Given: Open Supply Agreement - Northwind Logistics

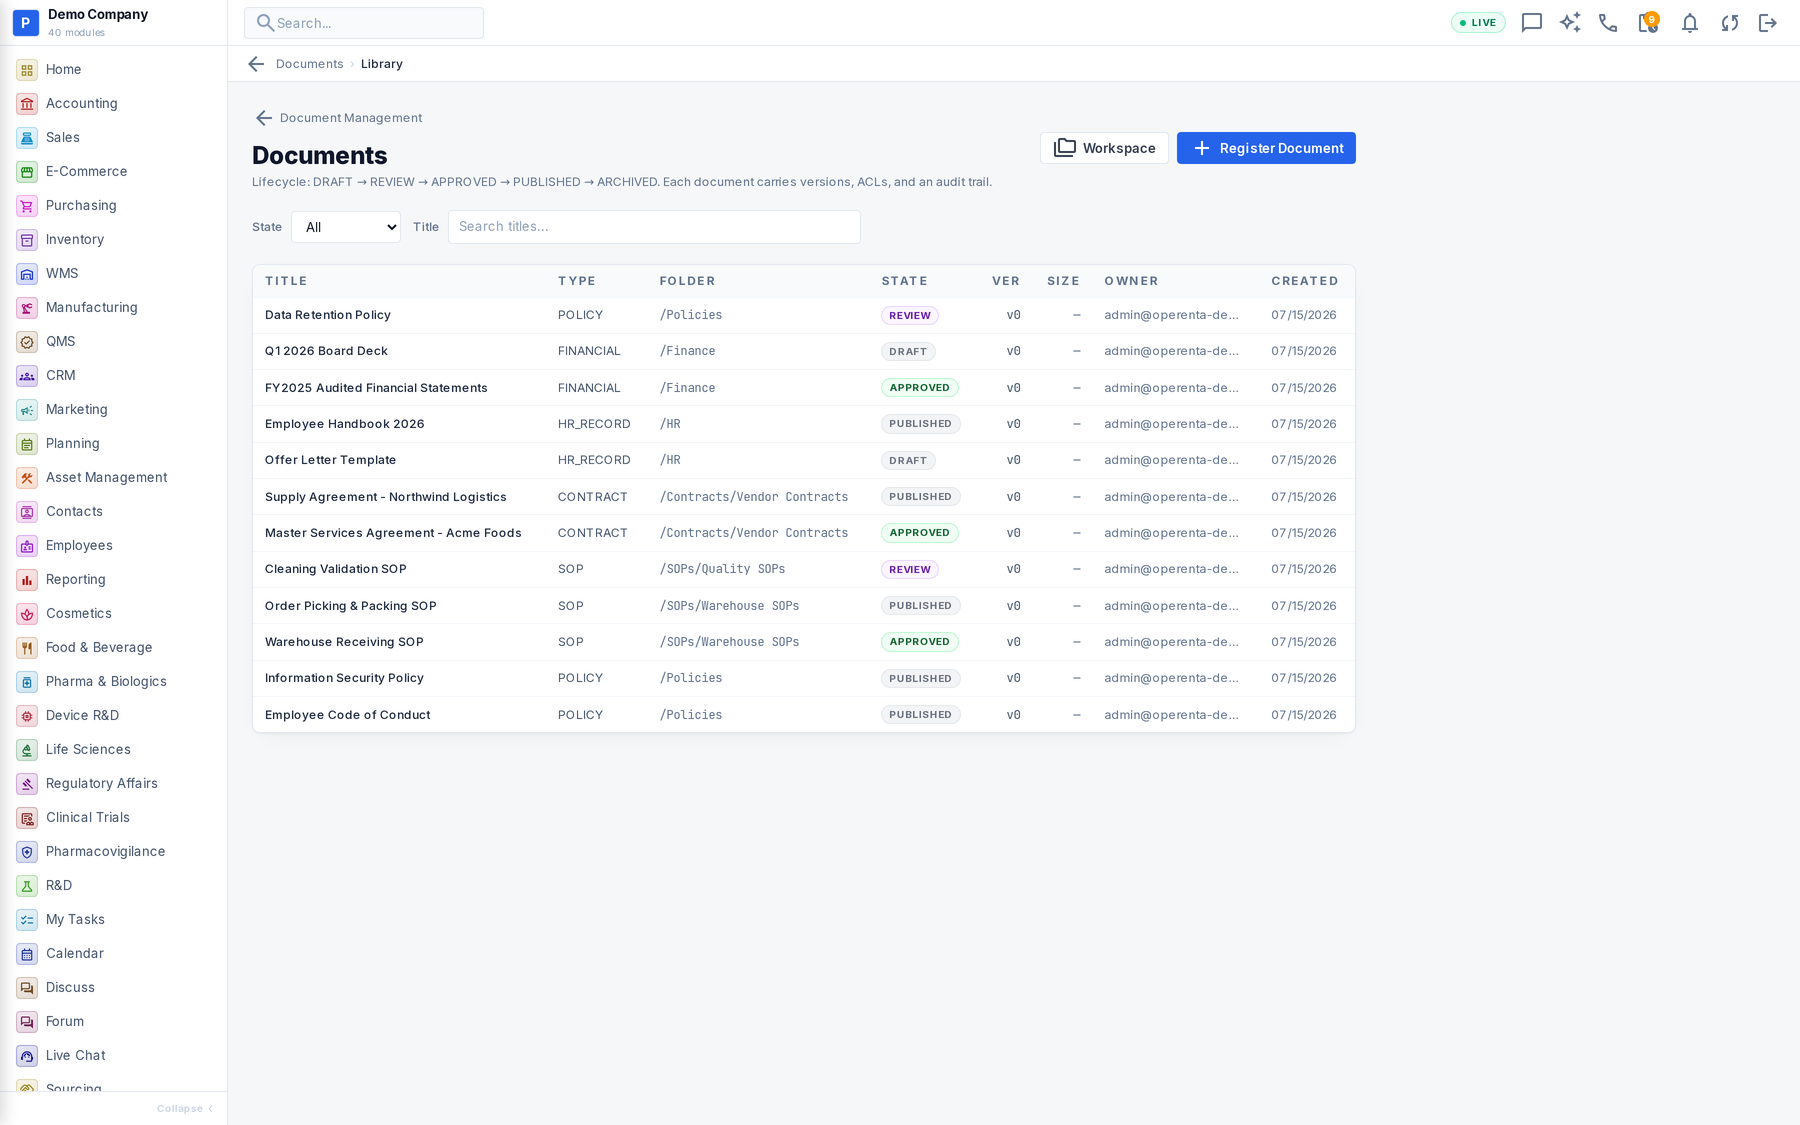Looking at the screenshot, I should click(x=386, y=497).
